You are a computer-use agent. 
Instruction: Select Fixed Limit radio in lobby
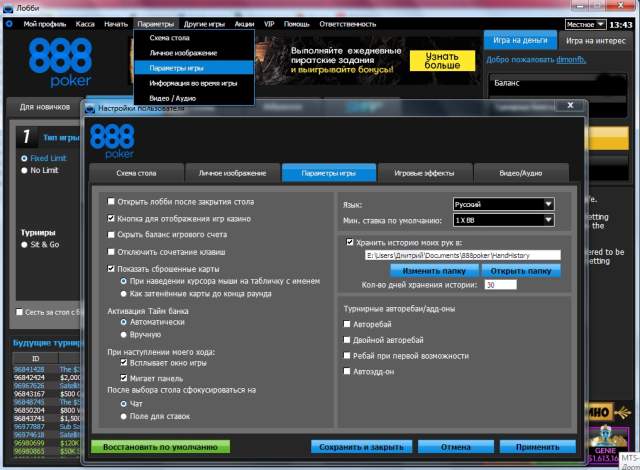pyautogui.click(x=24, y=158)
